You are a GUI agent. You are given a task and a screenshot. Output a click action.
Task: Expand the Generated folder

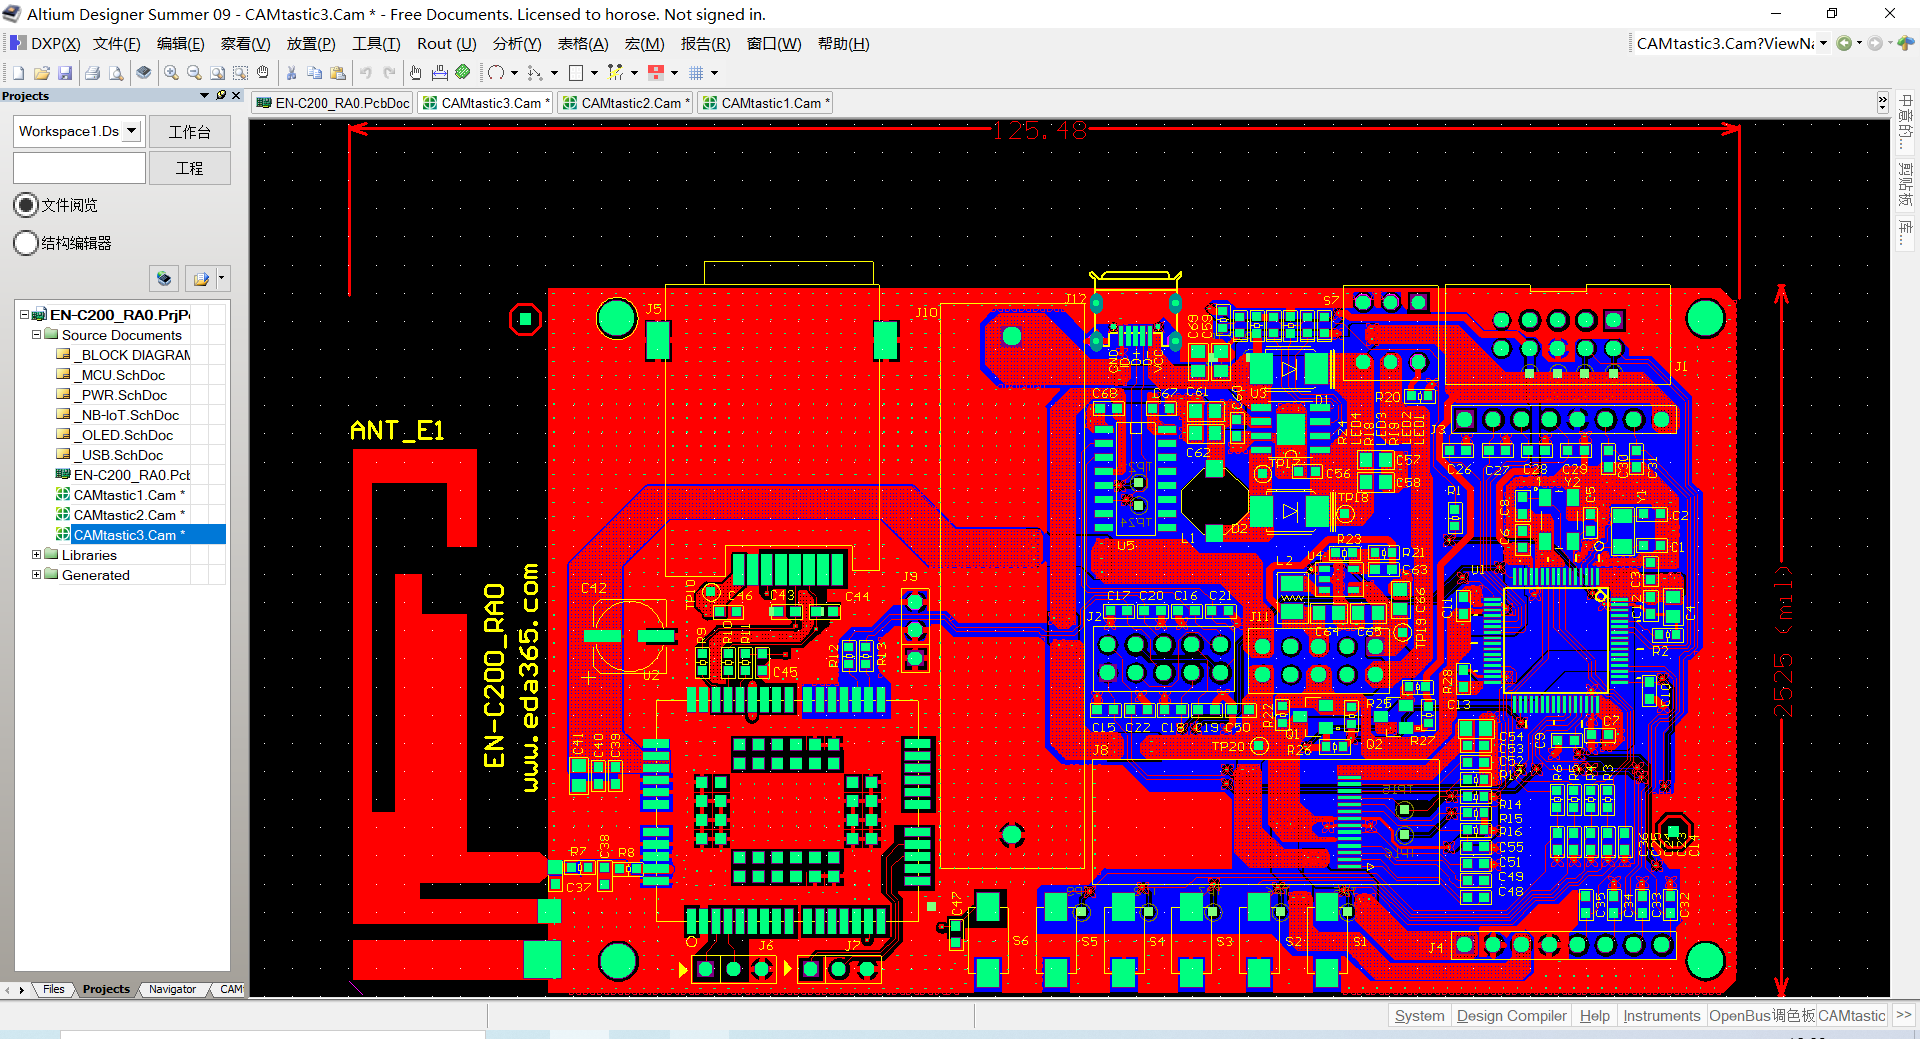[x=36, y=575]
